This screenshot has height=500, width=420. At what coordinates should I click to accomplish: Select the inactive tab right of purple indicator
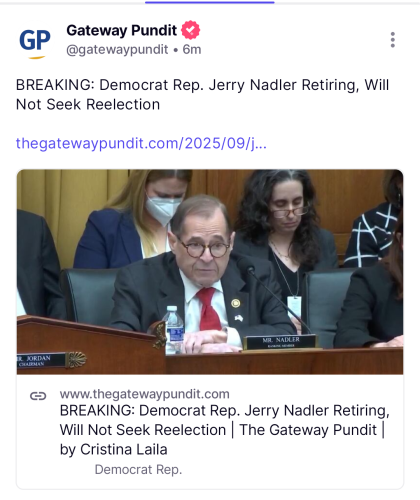pyautogui.click(x=347, y=2)
